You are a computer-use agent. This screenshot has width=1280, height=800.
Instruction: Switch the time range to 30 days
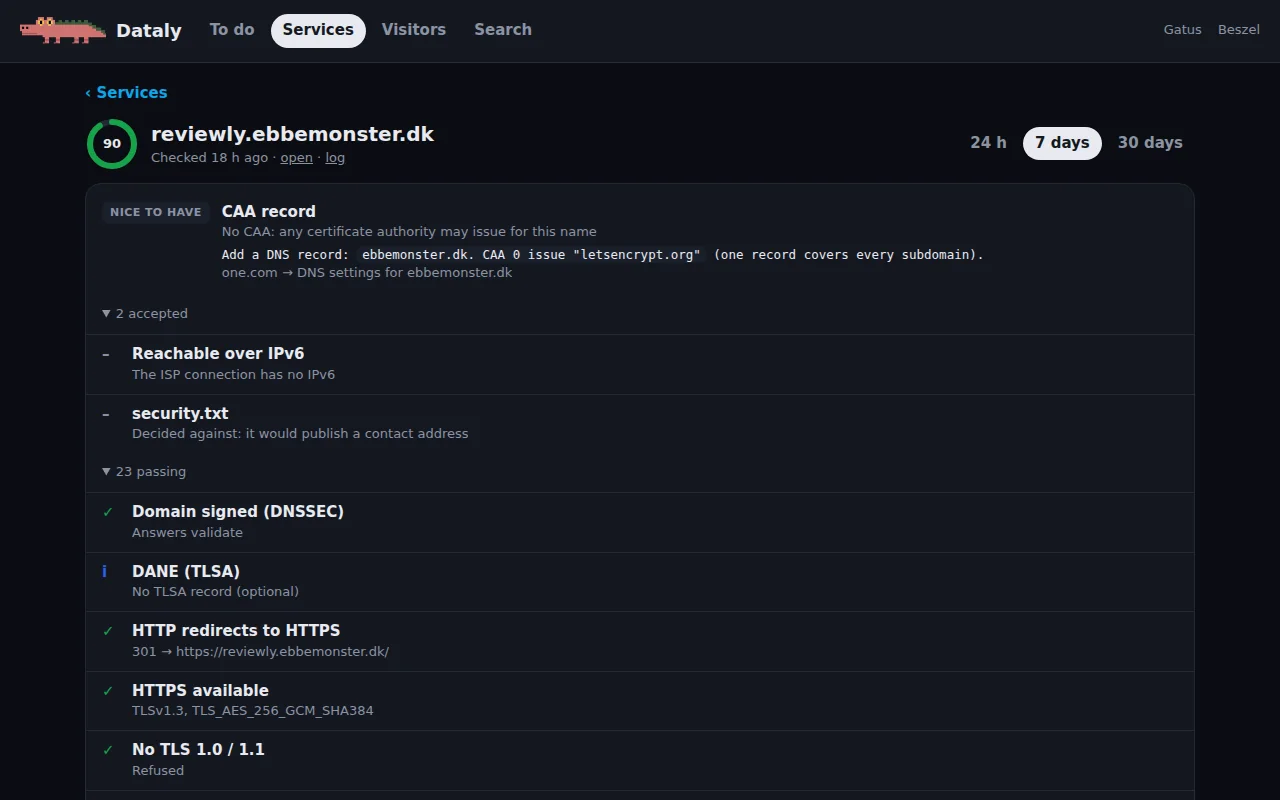click(1150, 143)
